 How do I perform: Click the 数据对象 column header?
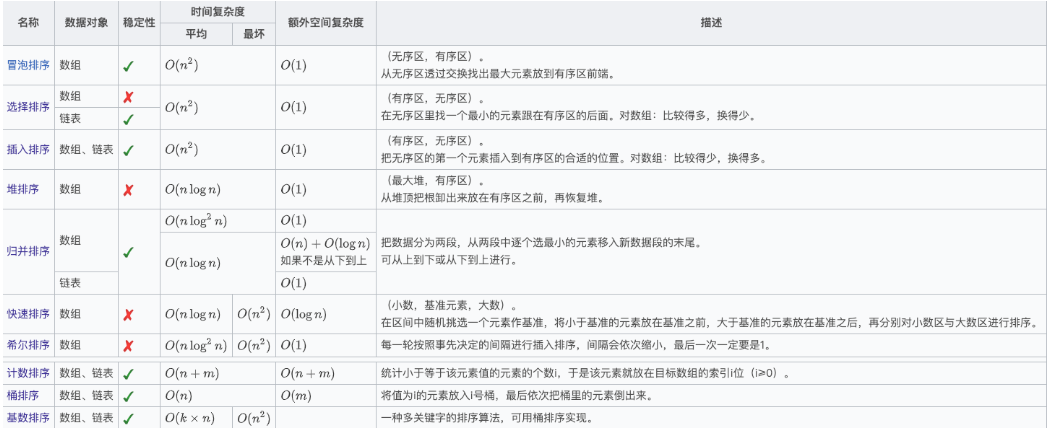pos(86,22)
